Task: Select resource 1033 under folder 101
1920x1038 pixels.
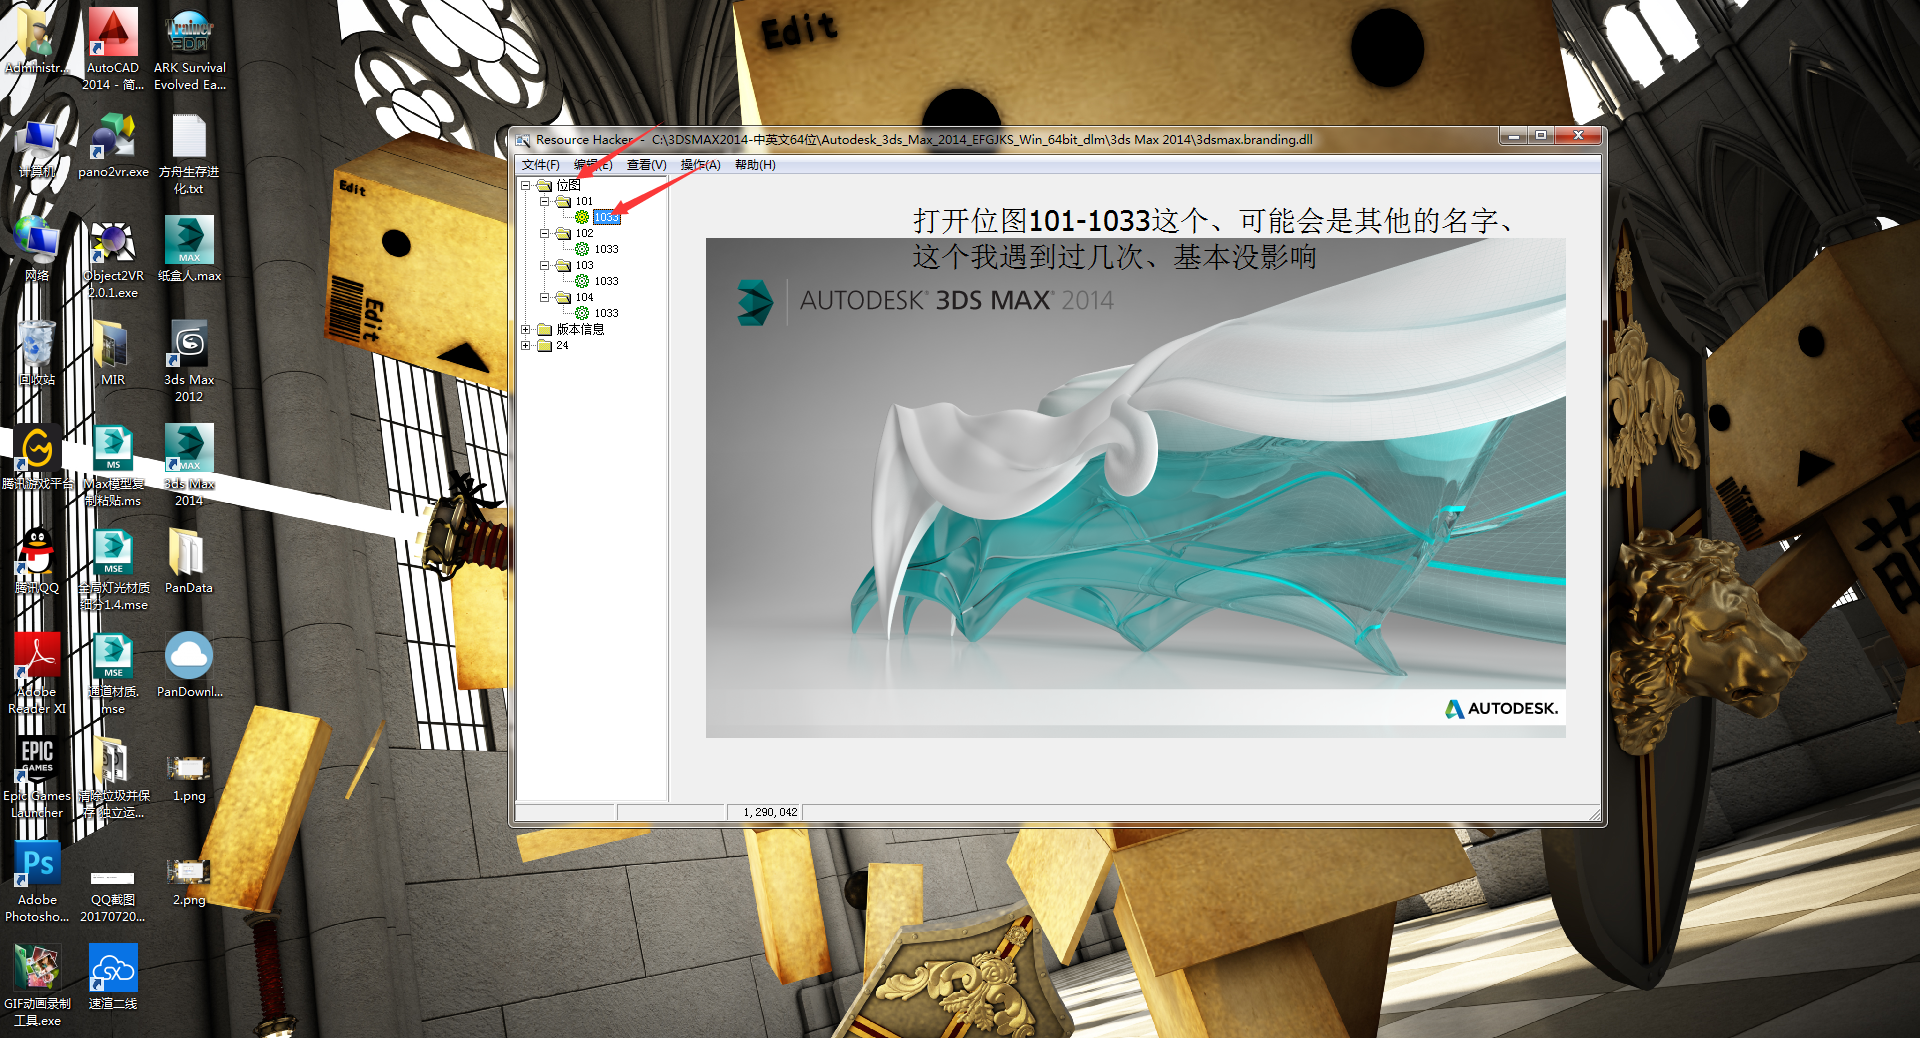Action: [x=606, y=217]
